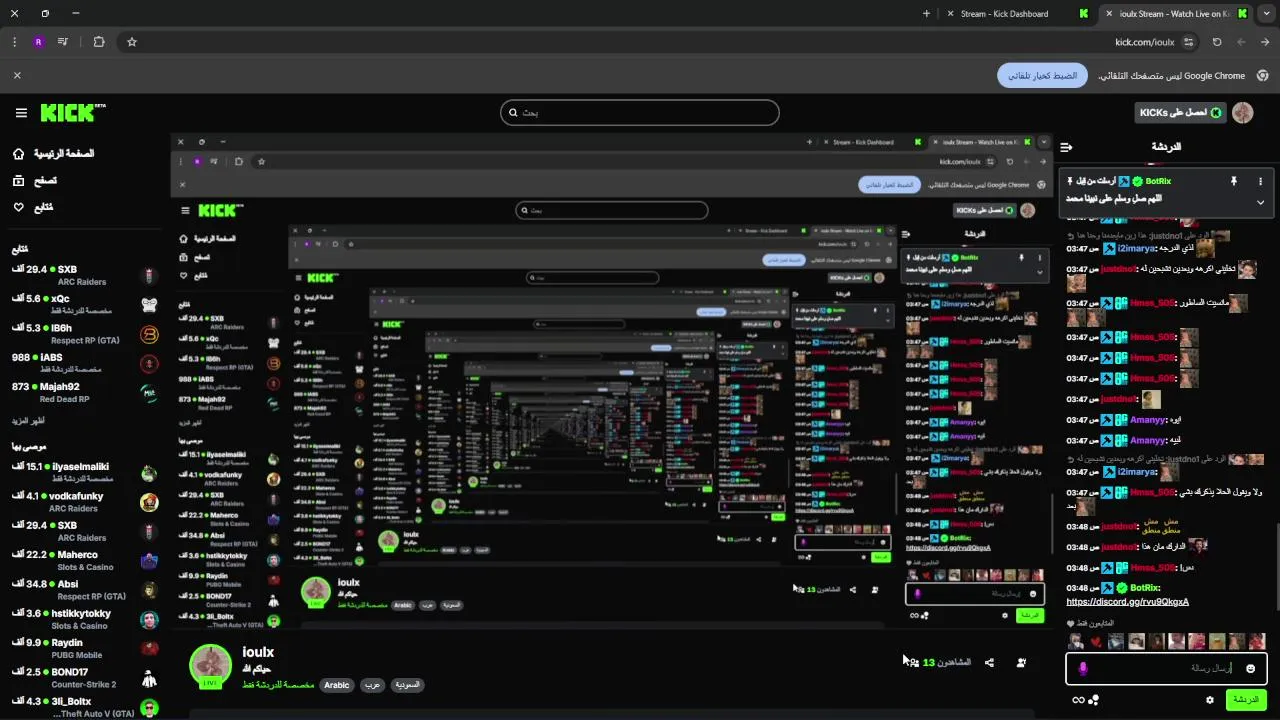Image resolution: width=1280 pixels, height=720 pixels.
Task: Click the عرب tag under ioulx
Action: click(371, 685)
